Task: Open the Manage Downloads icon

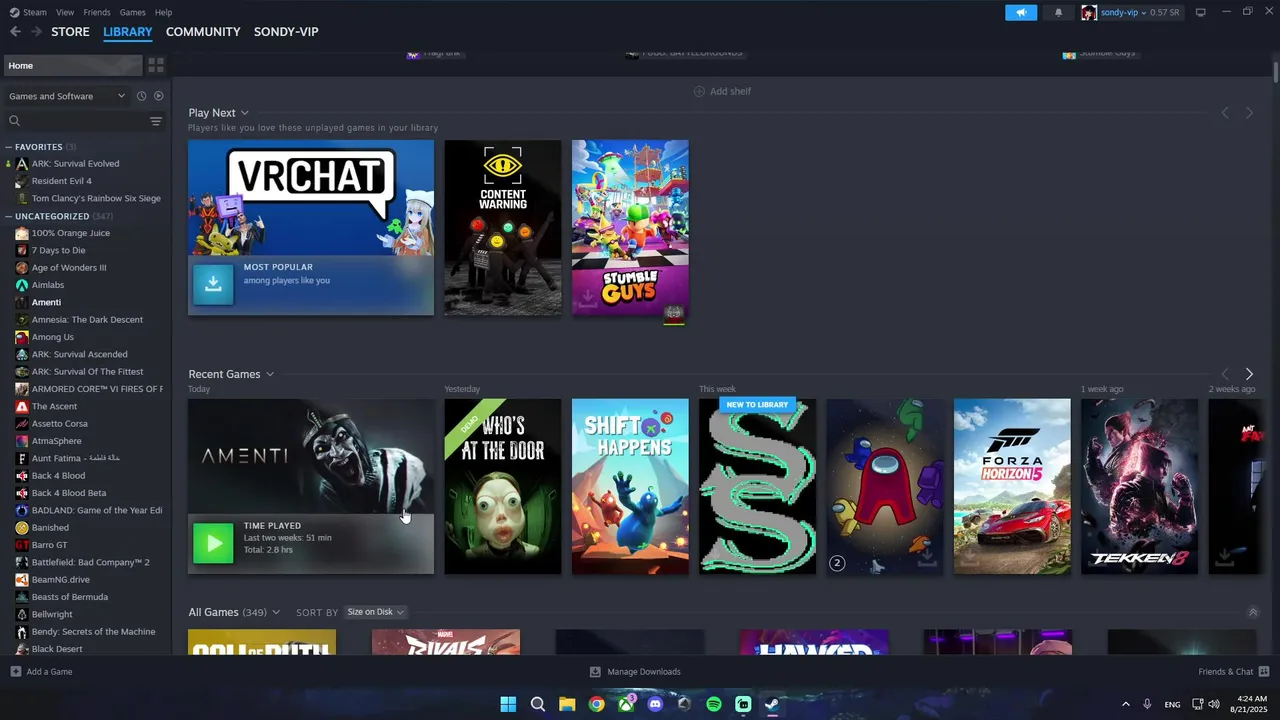Action: click(595, 672)
